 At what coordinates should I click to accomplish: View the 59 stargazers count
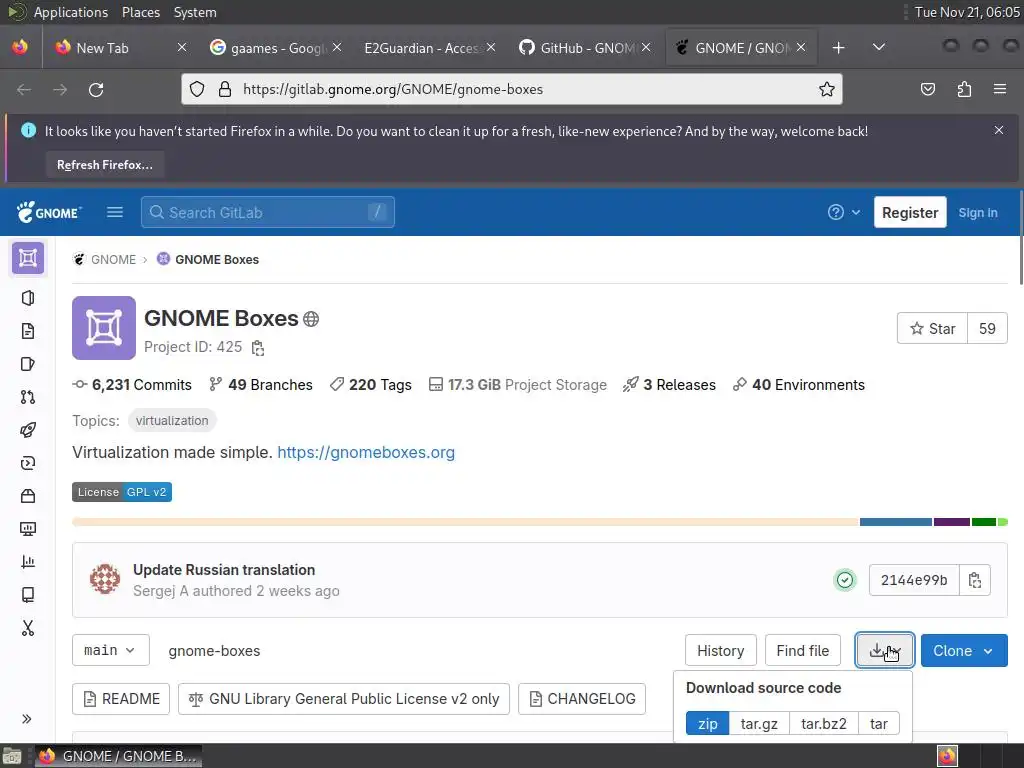pos(987,328)
